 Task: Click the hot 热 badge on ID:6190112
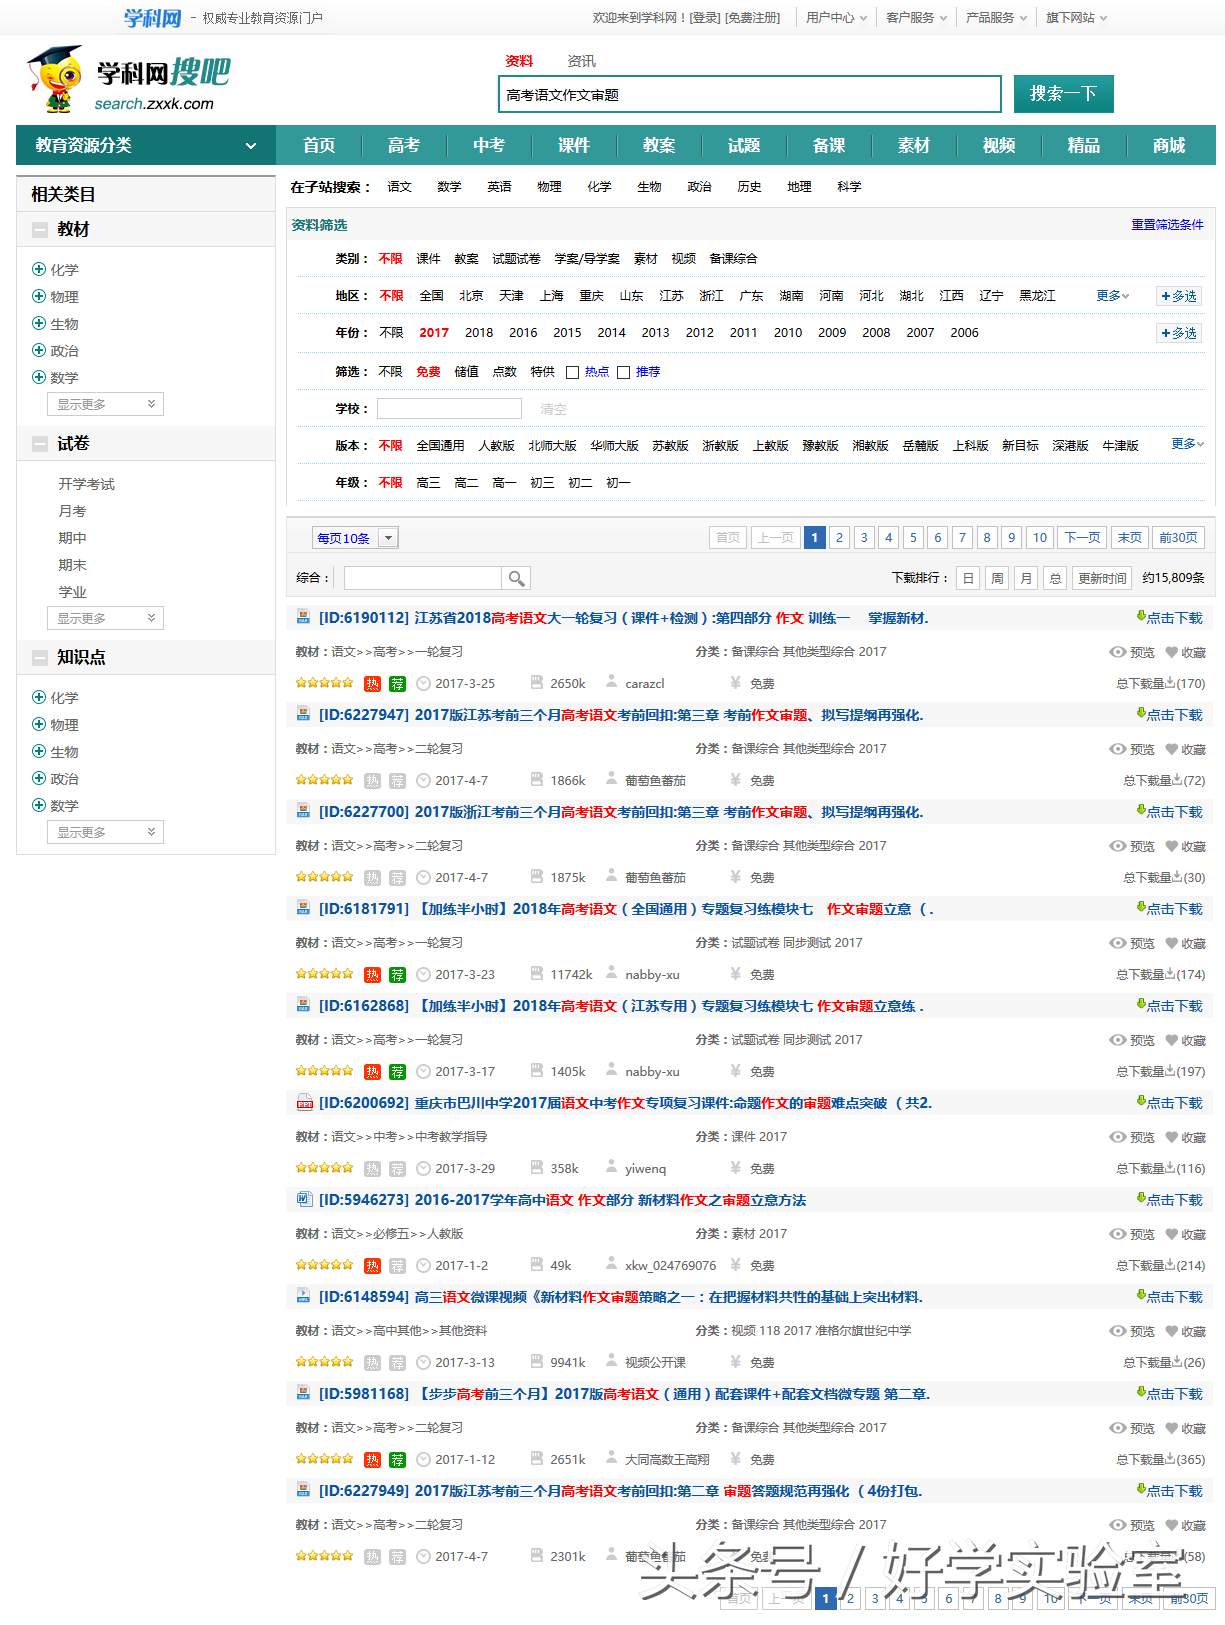click(372, 684)
